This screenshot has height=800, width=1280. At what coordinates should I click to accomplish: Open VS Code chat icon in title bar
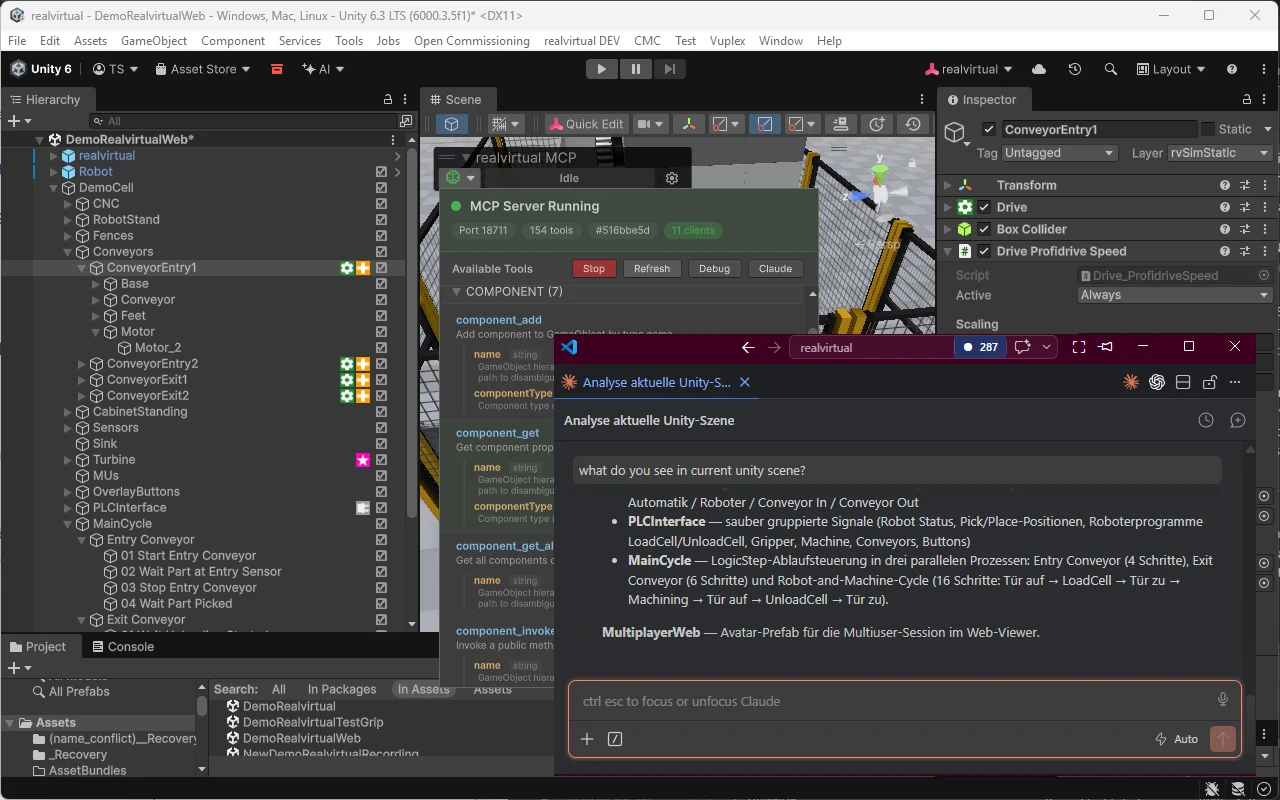tap(1022, 347)
